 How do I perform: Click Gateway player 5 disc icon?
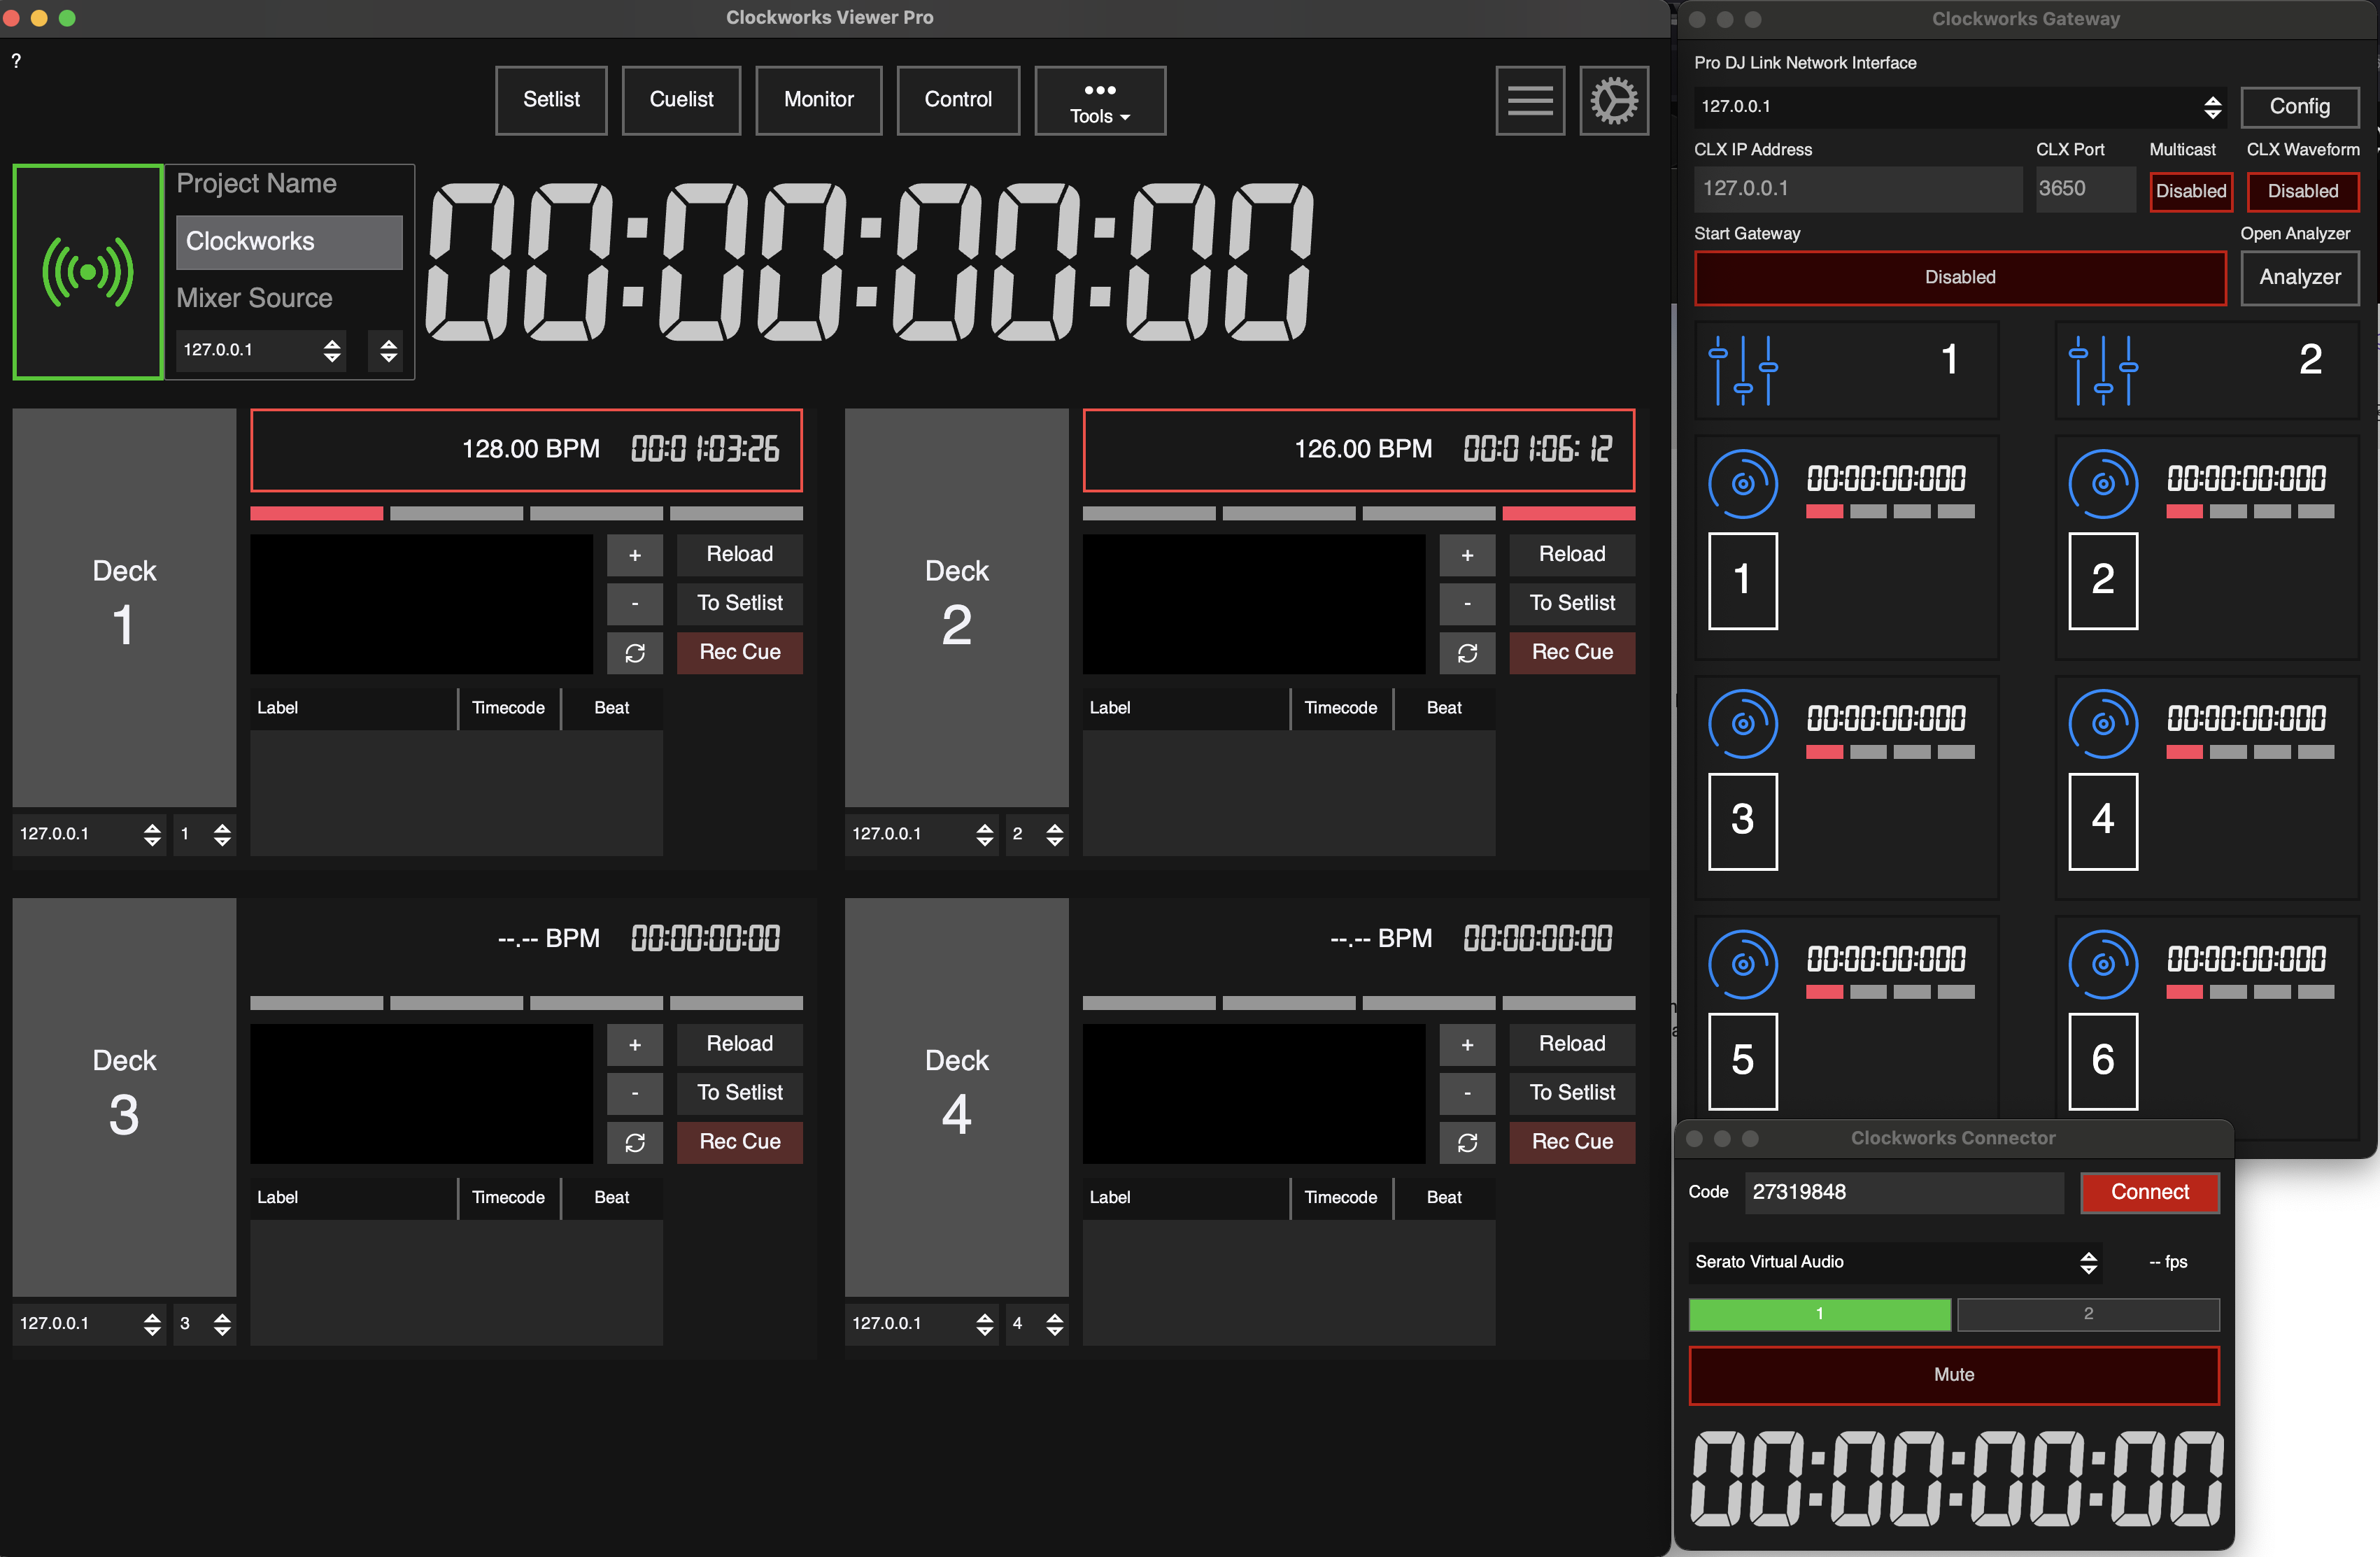[1743, 964]
